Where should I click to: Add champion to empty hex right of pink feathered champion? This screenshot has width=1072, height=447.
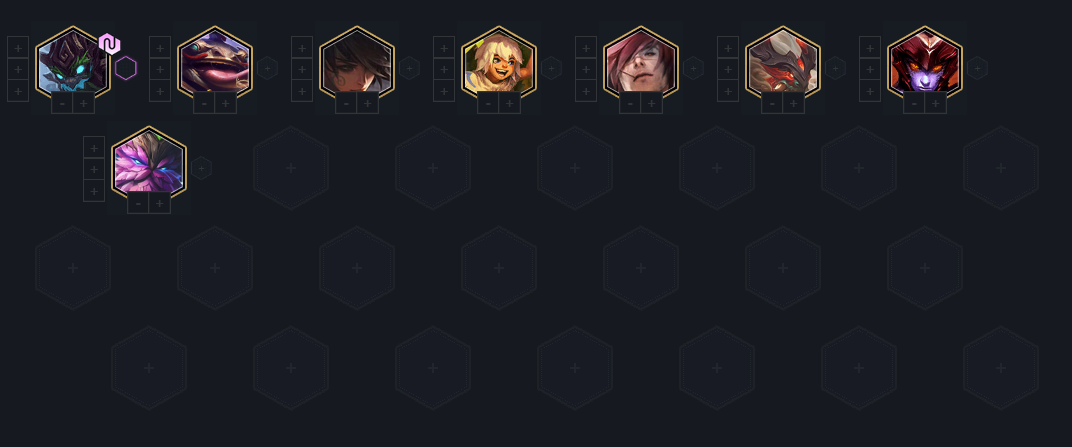pyautogui.click(x=291, y=168)
